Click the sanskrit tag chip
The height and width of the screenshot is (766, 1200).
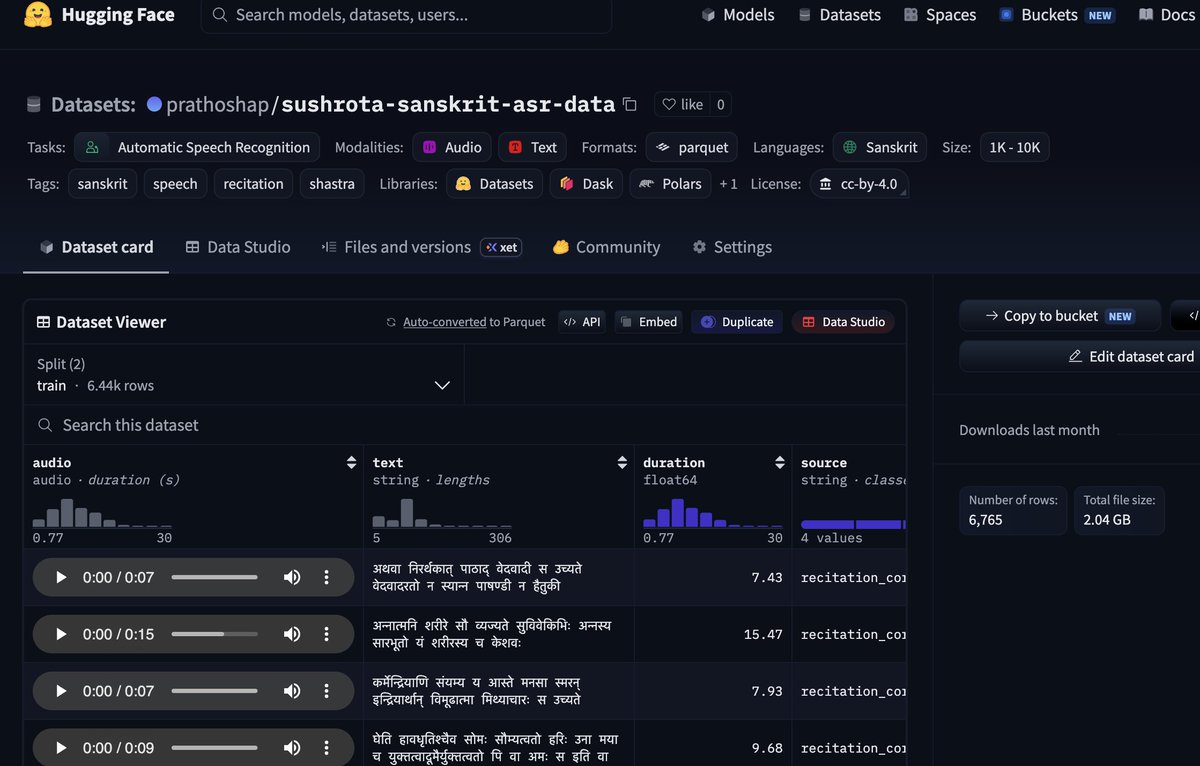tap(102, 184)
